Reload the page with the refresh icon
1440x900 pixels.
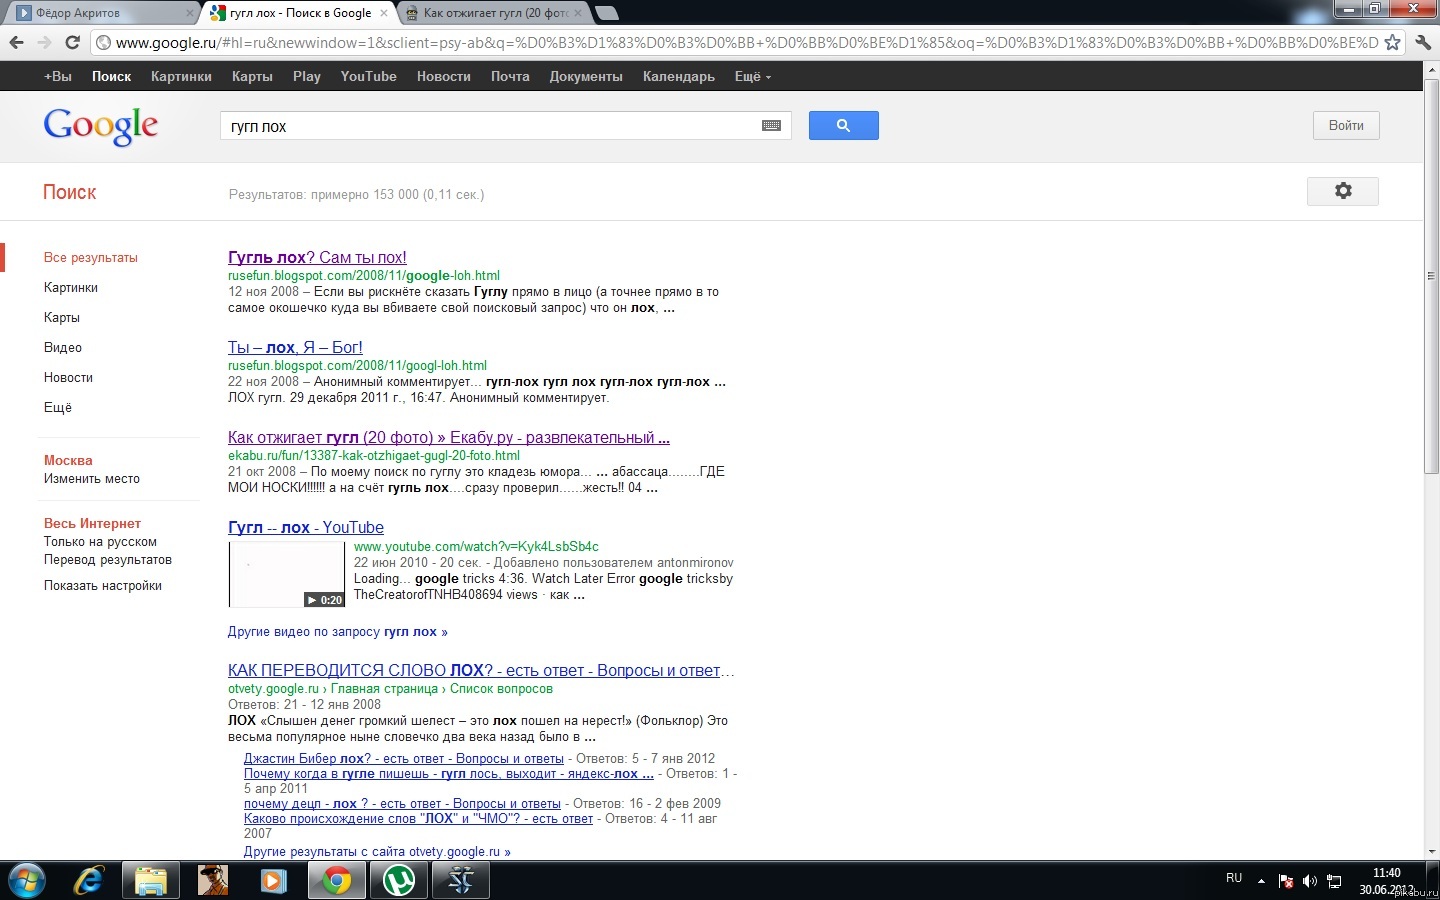click(x=72, y=42)
